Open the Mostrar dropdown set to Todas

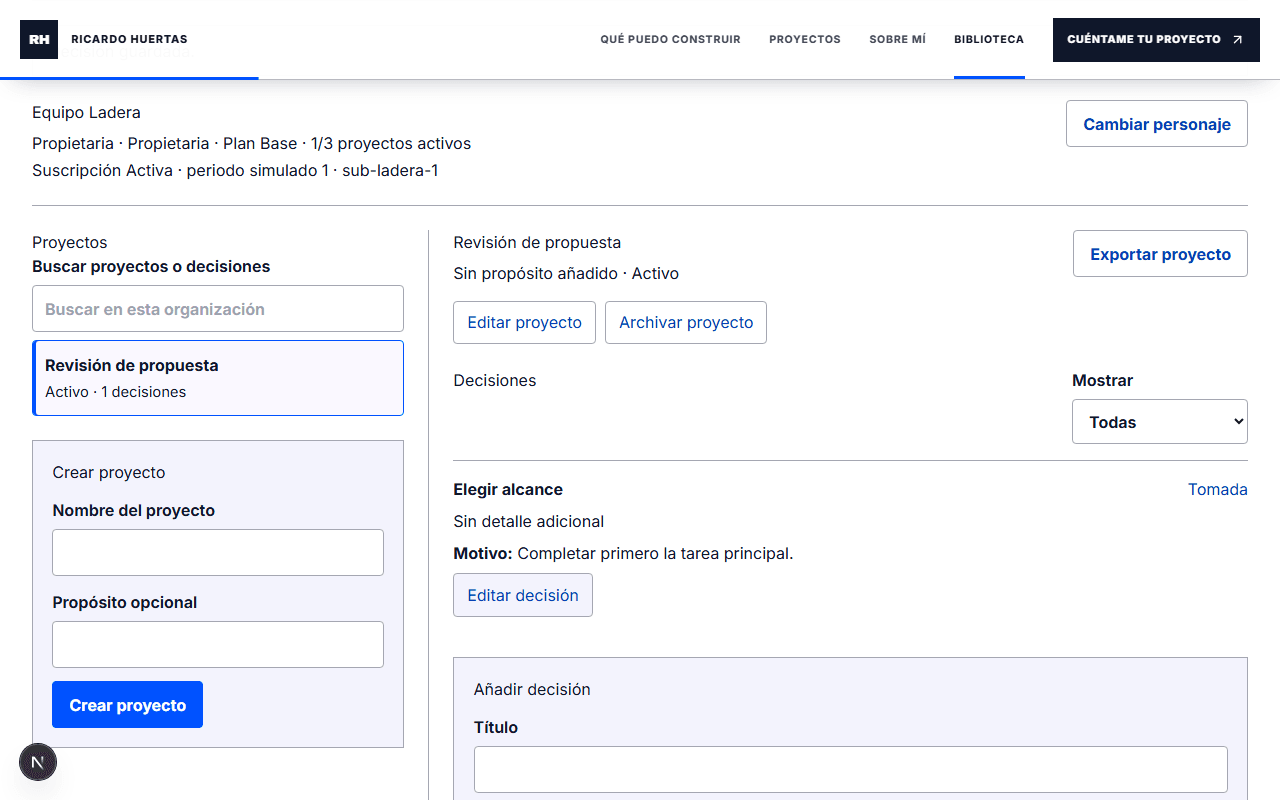point(1160,422)
